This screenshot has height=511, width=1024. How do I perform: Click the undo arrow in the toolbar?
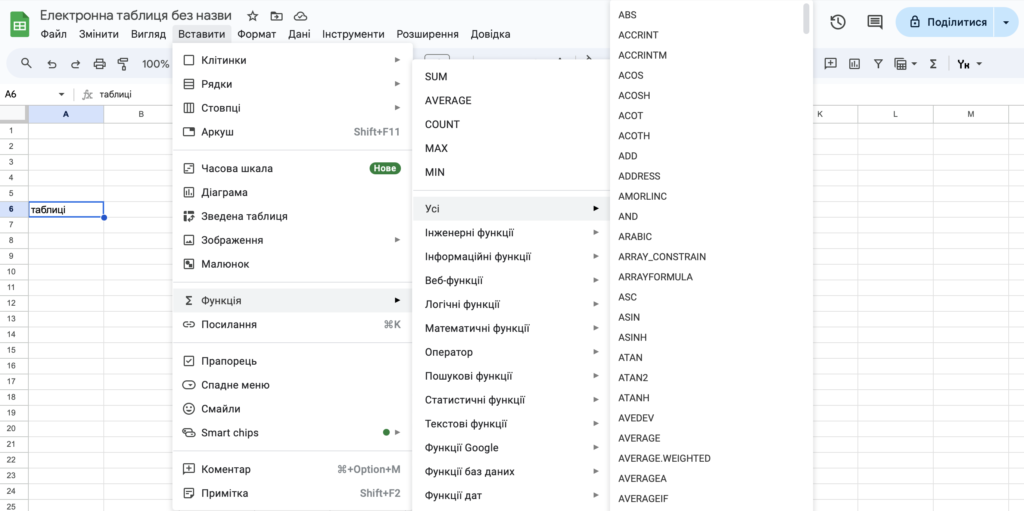[x=52, y=63]
